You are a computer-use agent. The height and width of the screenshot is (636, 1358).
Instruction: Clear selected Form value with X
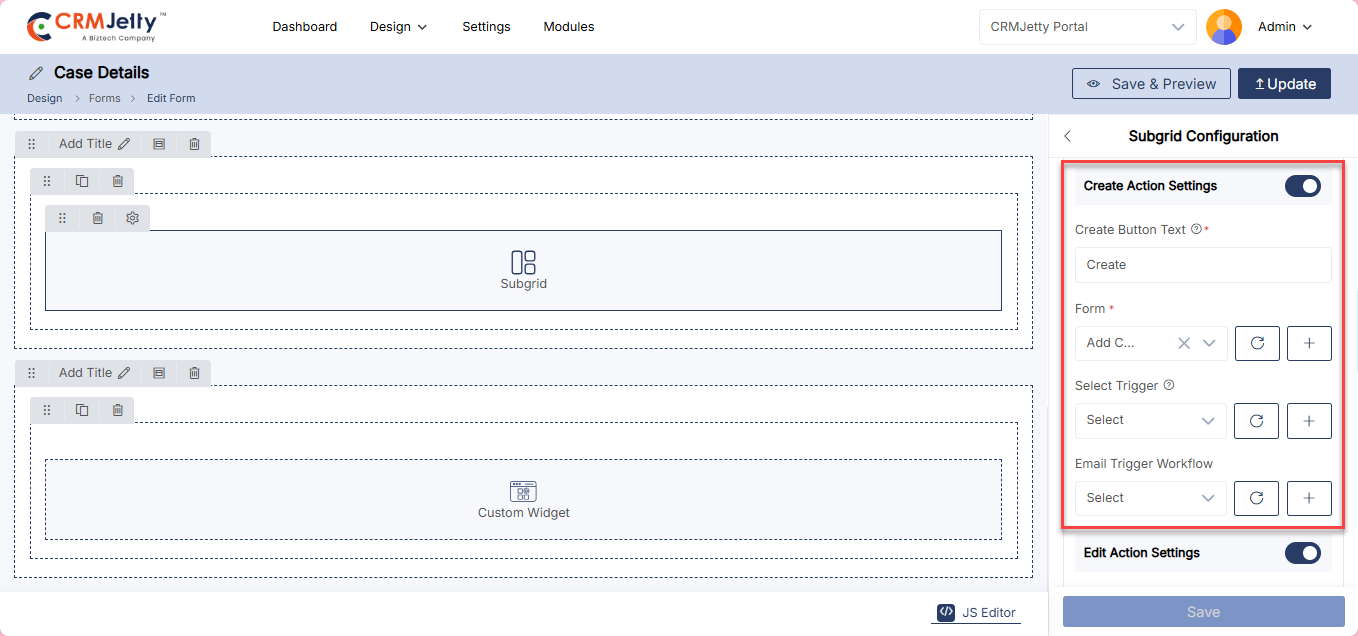coord(1183,343)
